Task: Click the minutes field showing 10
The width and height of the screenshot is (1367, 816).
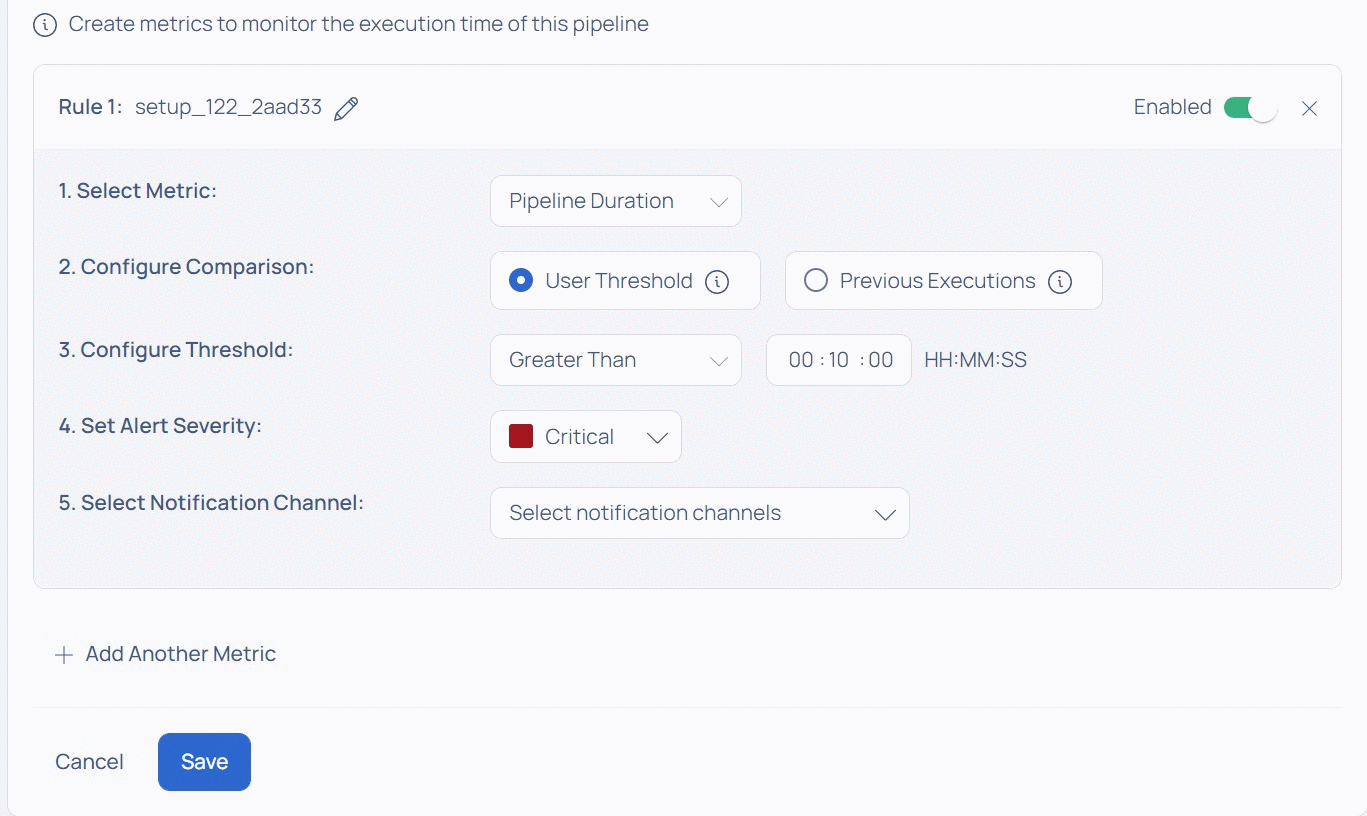Action: coord(838,360)
